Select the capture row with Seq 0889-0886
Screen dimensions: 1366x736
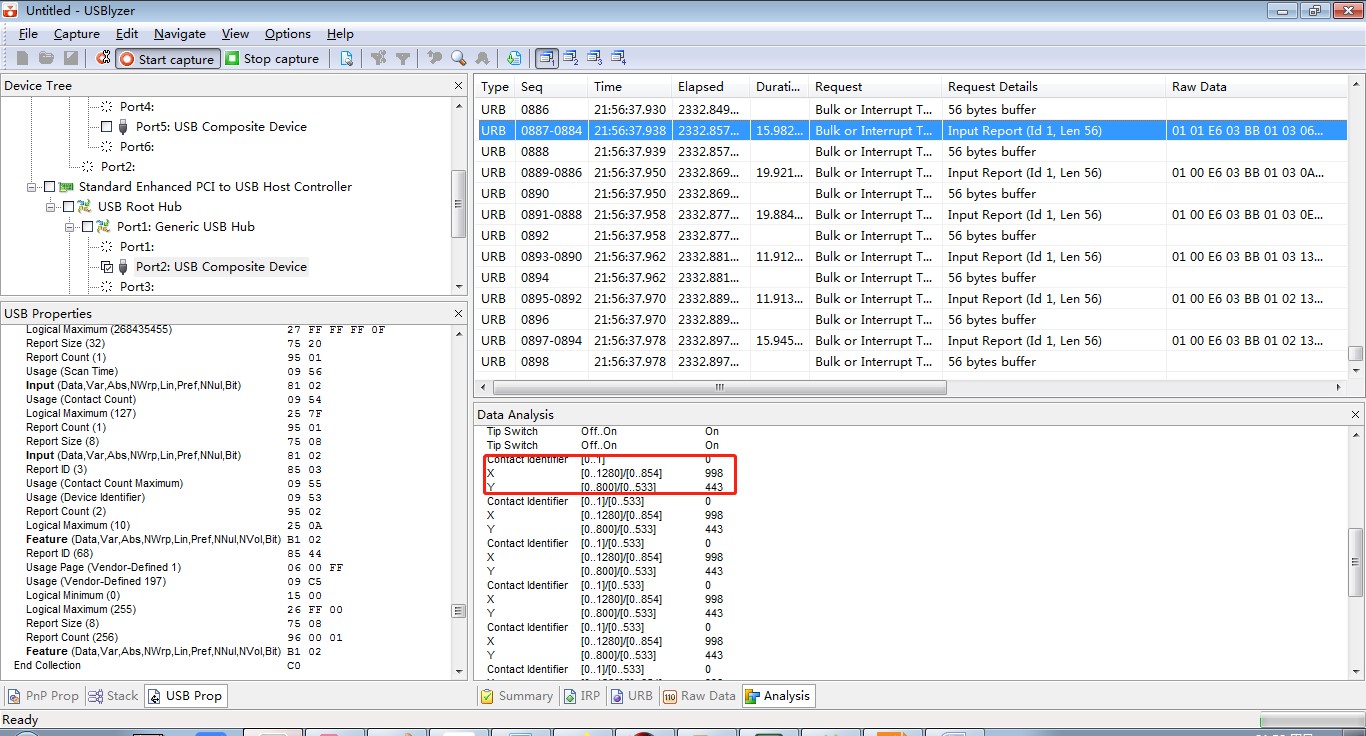pos(913,173)
